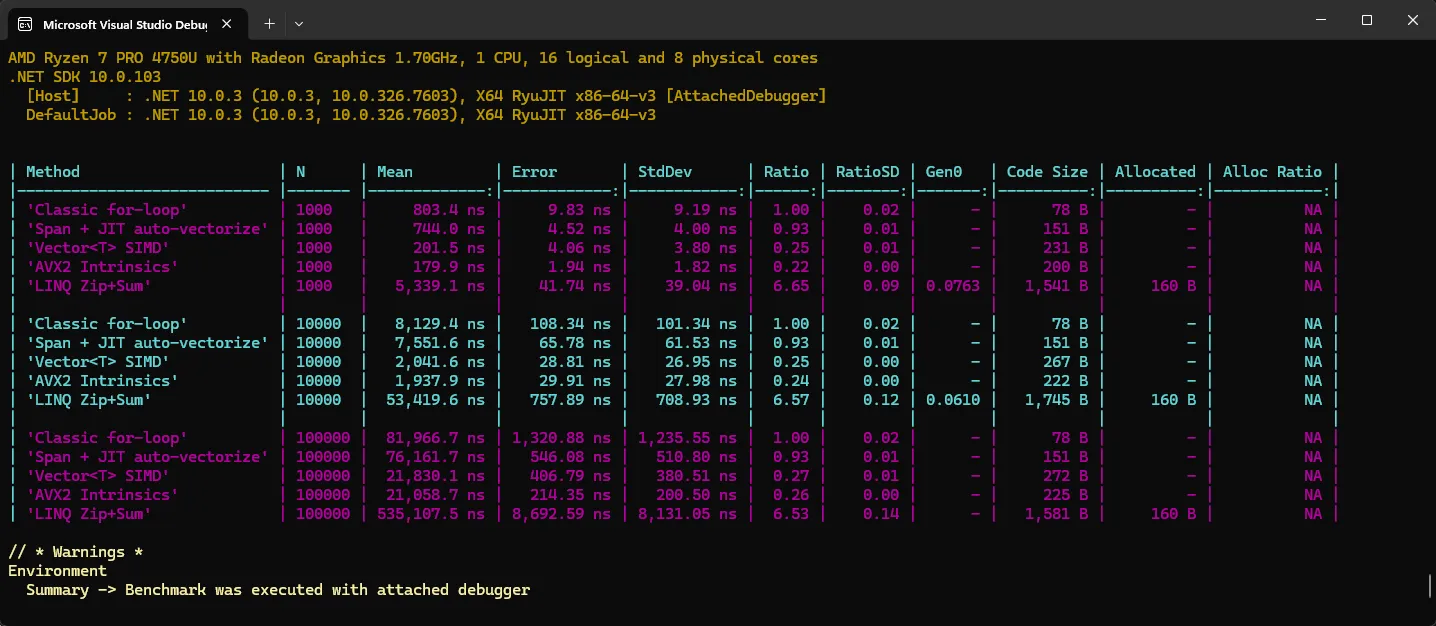Viewport: 1436px width, 626px height.
Task: Click the terminal icon on the tab
Action: (x=24, y=22)
